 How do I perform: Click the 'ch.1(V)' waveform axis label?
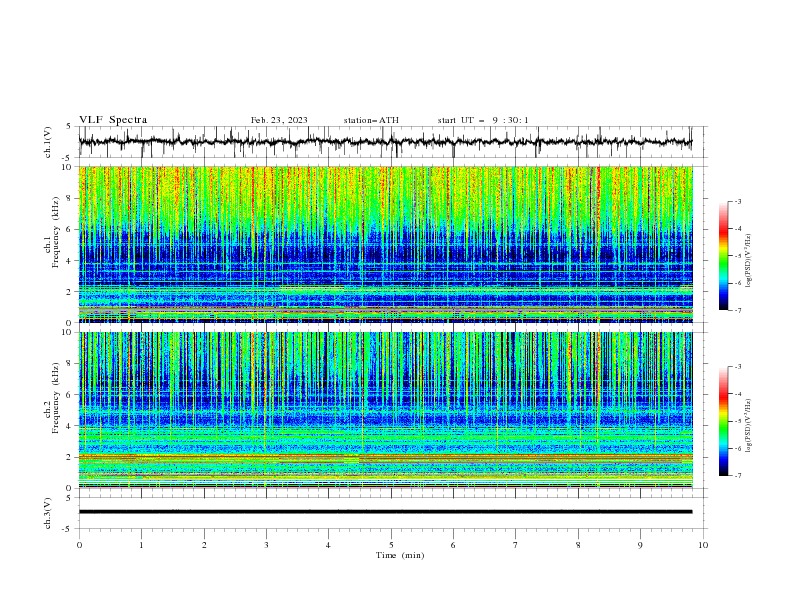pyautogui.click(x=48, y=142)
